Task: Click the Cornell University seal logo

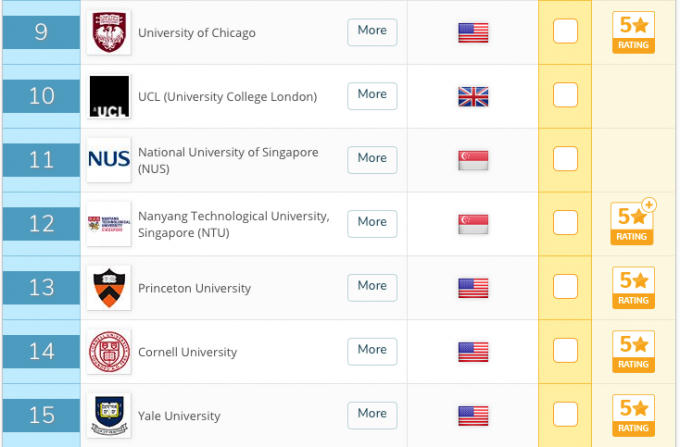Action: click(x=108, y=352)
